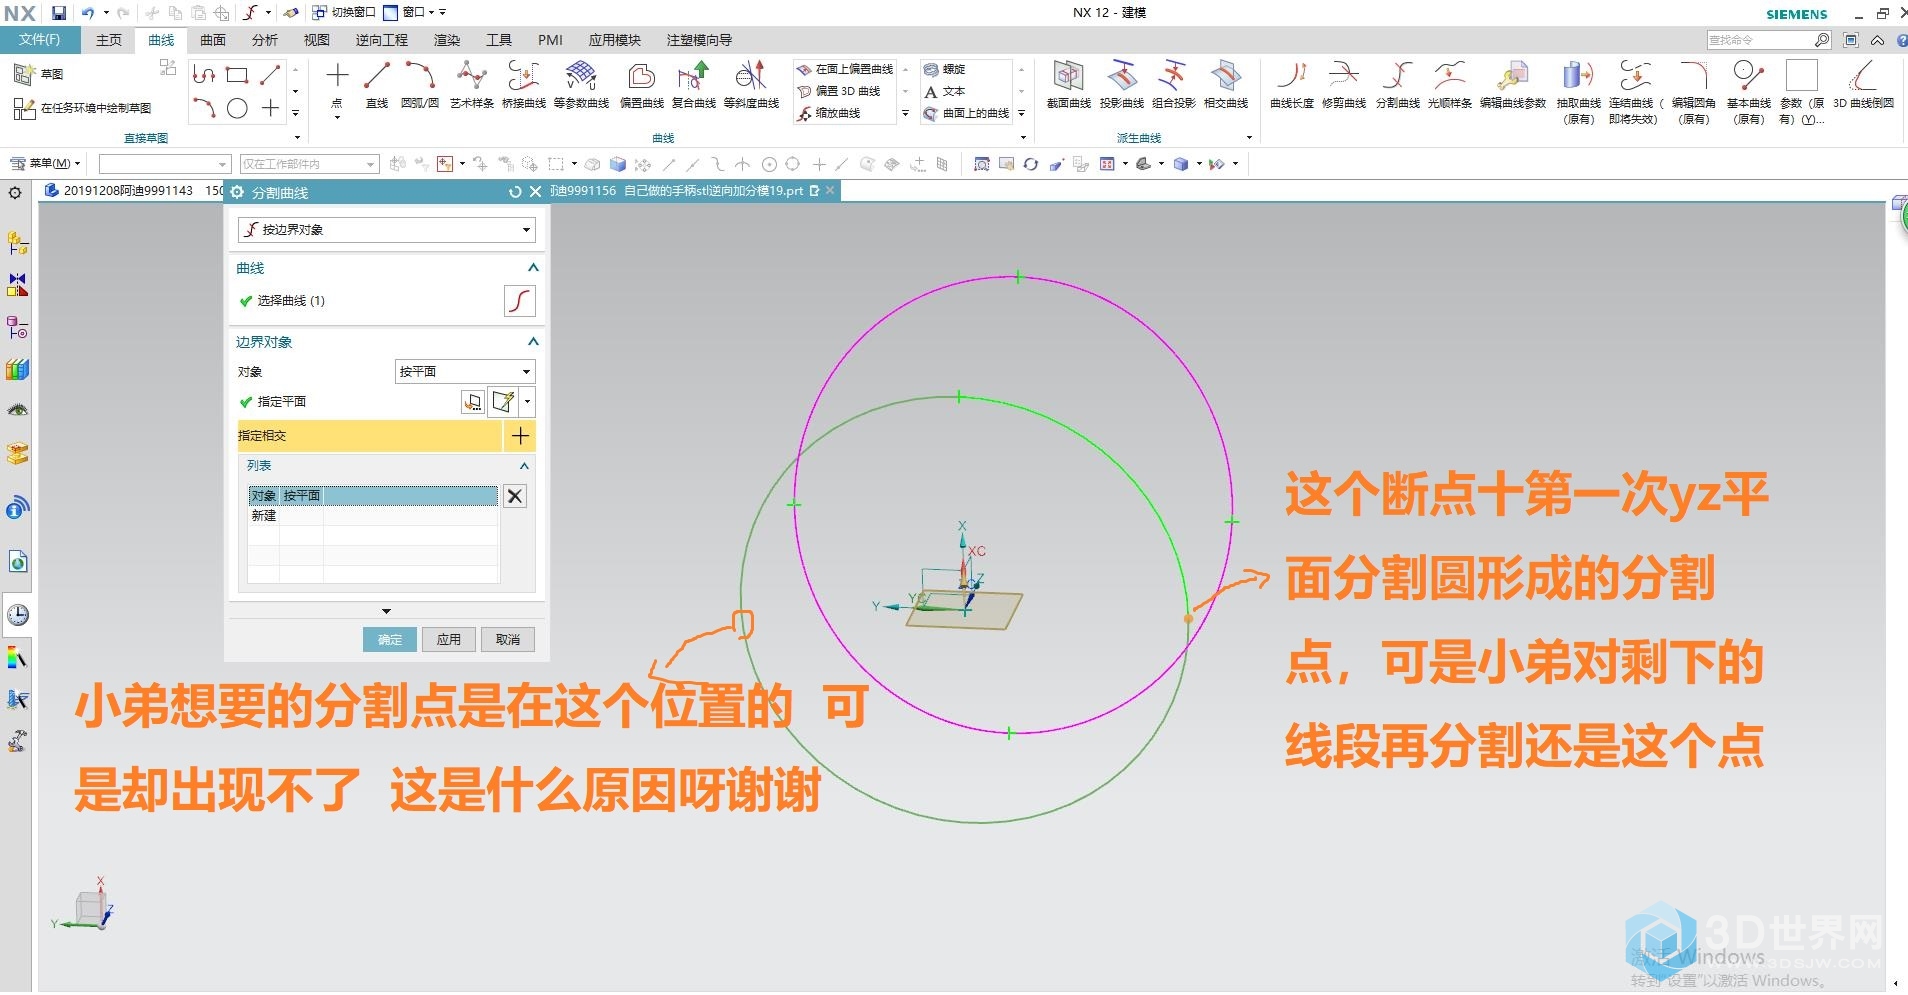
Task: Click the 偏置 3D 曲线 tool
Action: (x=840, y=91)
